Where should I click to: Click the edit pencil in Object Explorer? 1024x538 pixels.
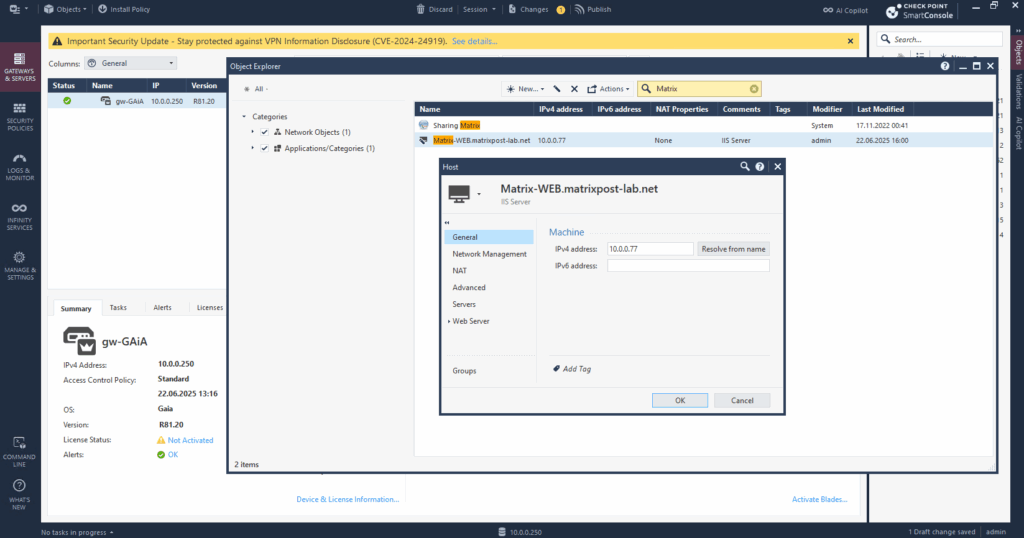coord(557,89)
